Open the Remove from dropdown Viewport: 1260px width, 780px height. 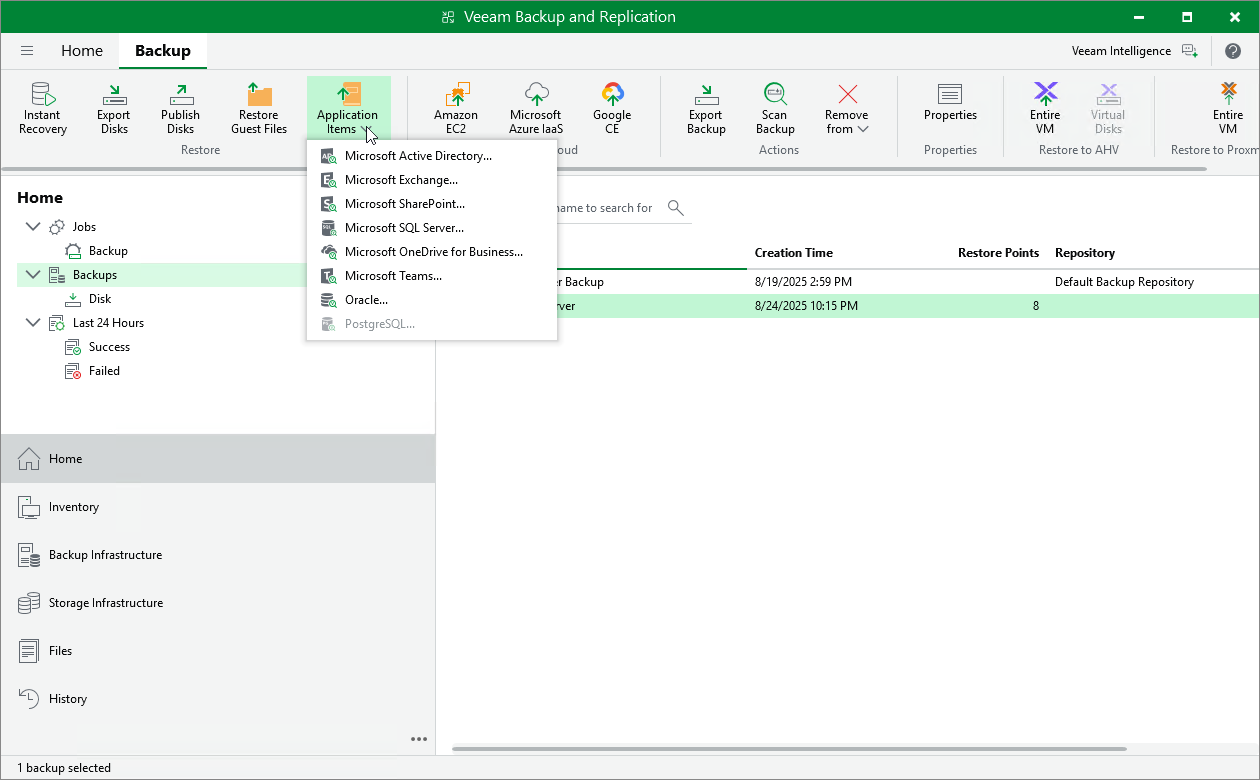(x=847, y=110)
